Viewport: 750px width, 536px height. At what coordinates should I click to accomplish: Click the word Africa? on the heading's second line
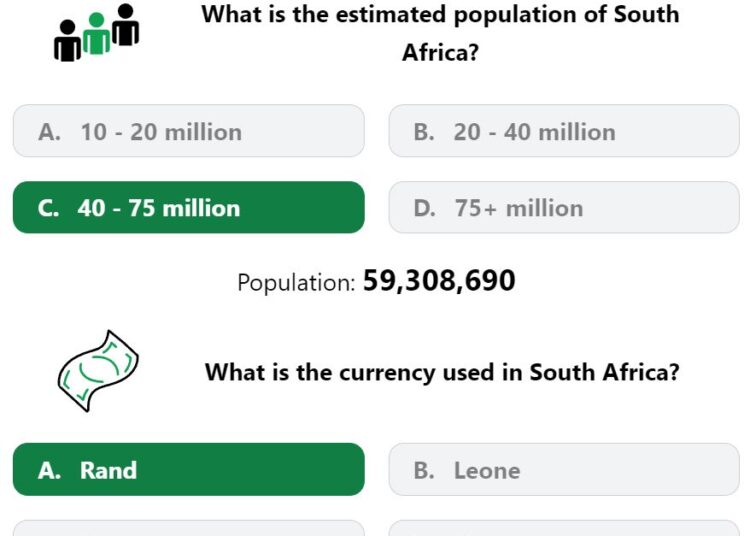pos(440,52)
